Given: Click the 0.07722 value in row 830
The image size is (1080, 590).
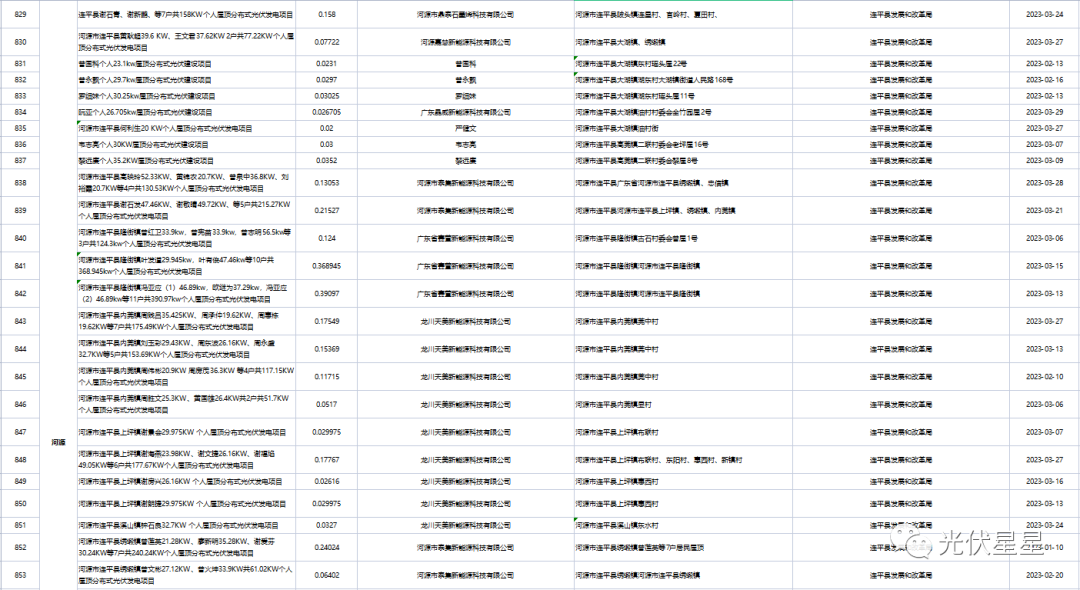Looking at the screenshot, I should click(327, 43).
